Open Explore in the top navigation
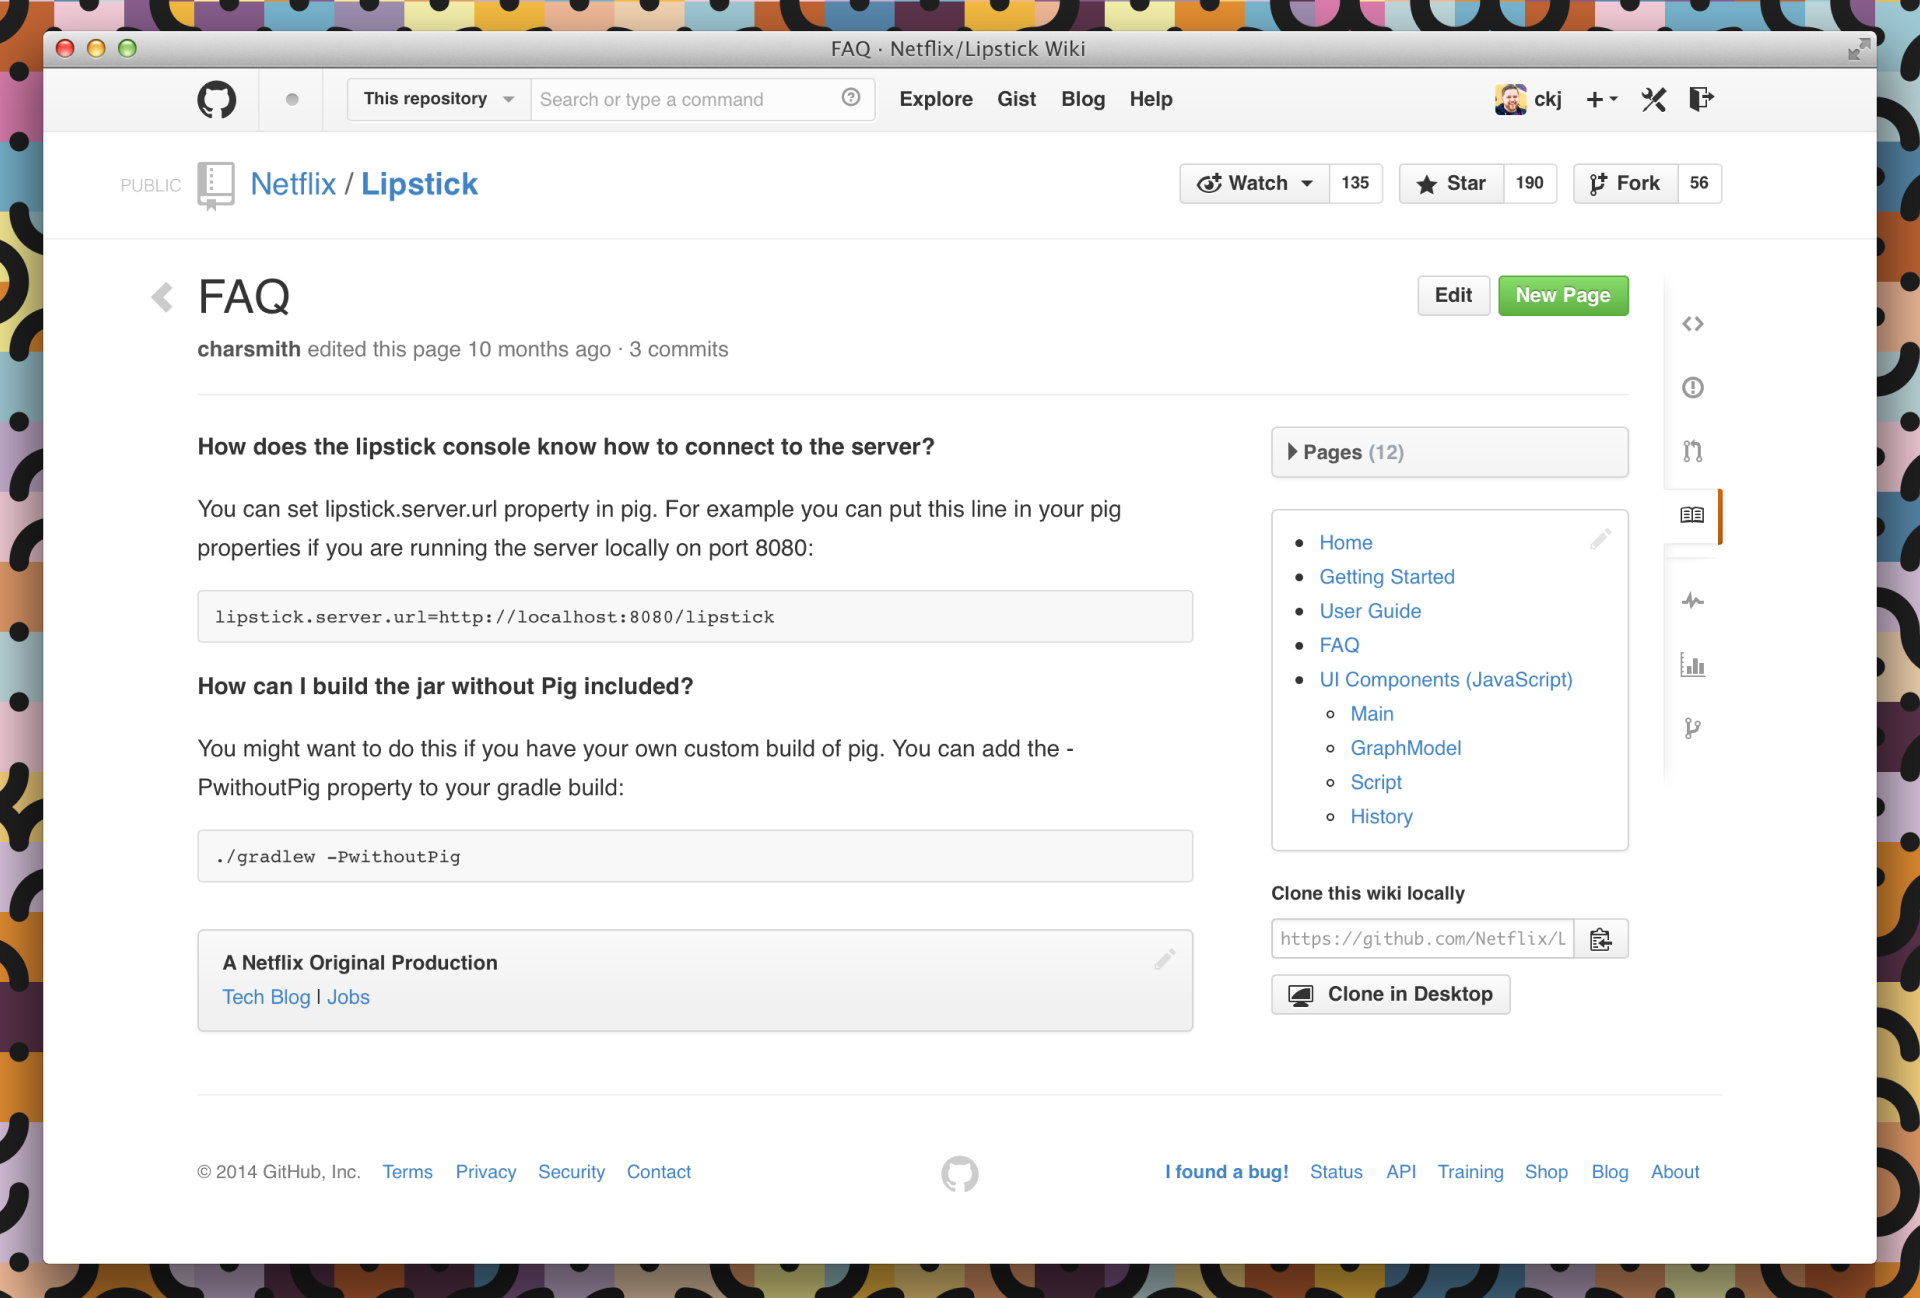 [x=936, y=99]
